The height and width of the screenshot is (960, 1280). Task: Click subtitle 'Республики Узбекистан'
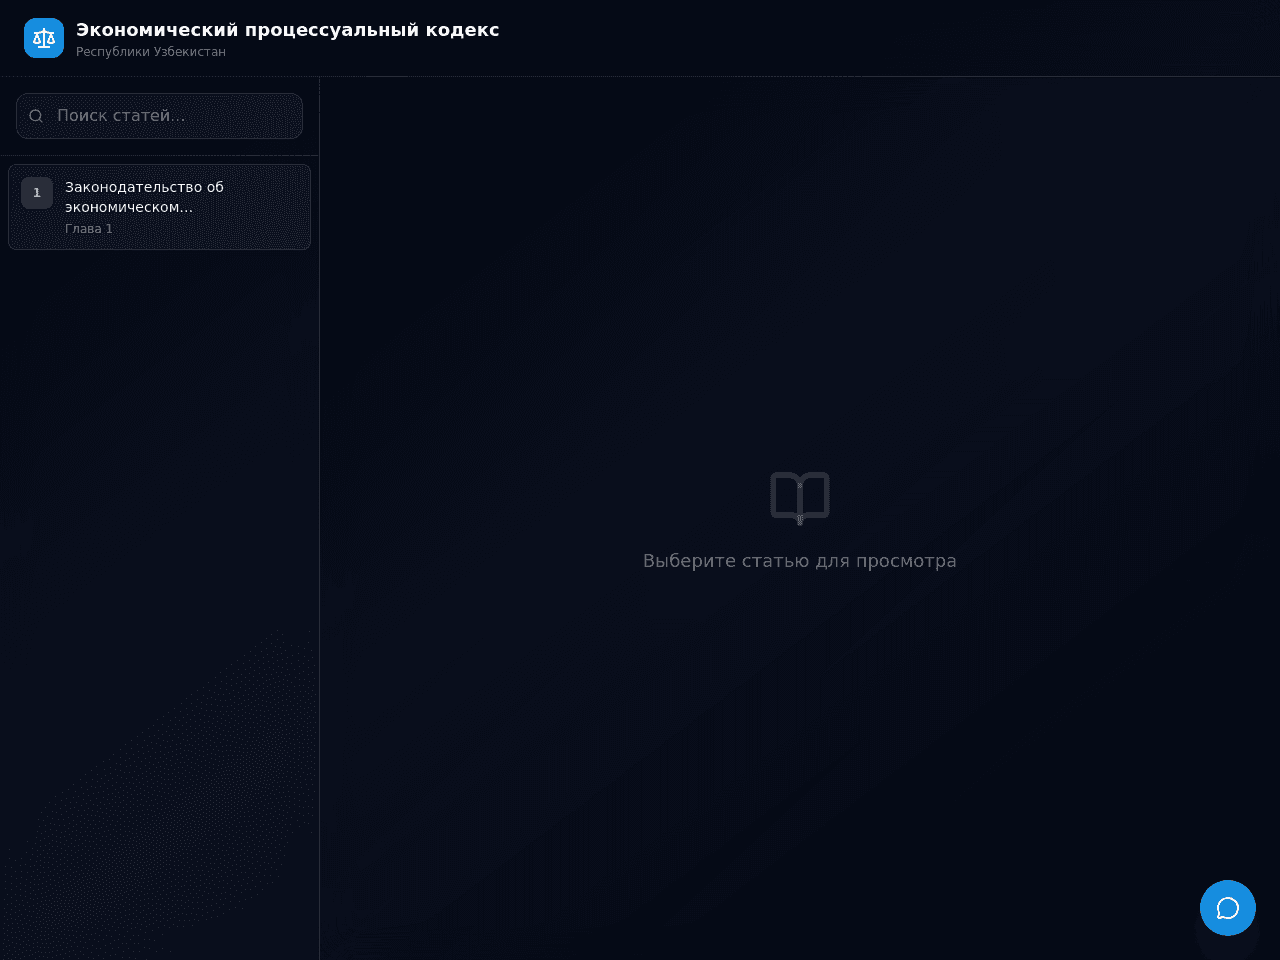[151, 52]
